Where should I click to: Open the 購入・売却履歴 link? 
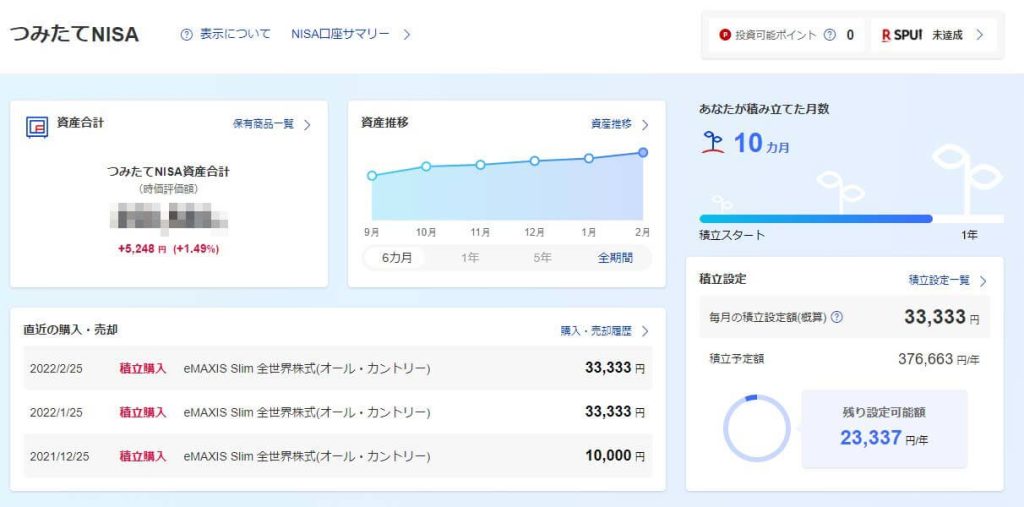point(596,331)
